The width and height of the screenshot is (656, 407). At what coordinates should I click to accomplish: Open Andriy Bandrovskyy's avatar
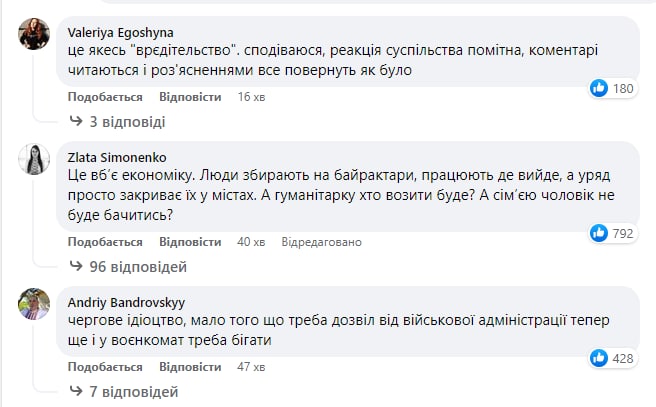click(35, 304)
